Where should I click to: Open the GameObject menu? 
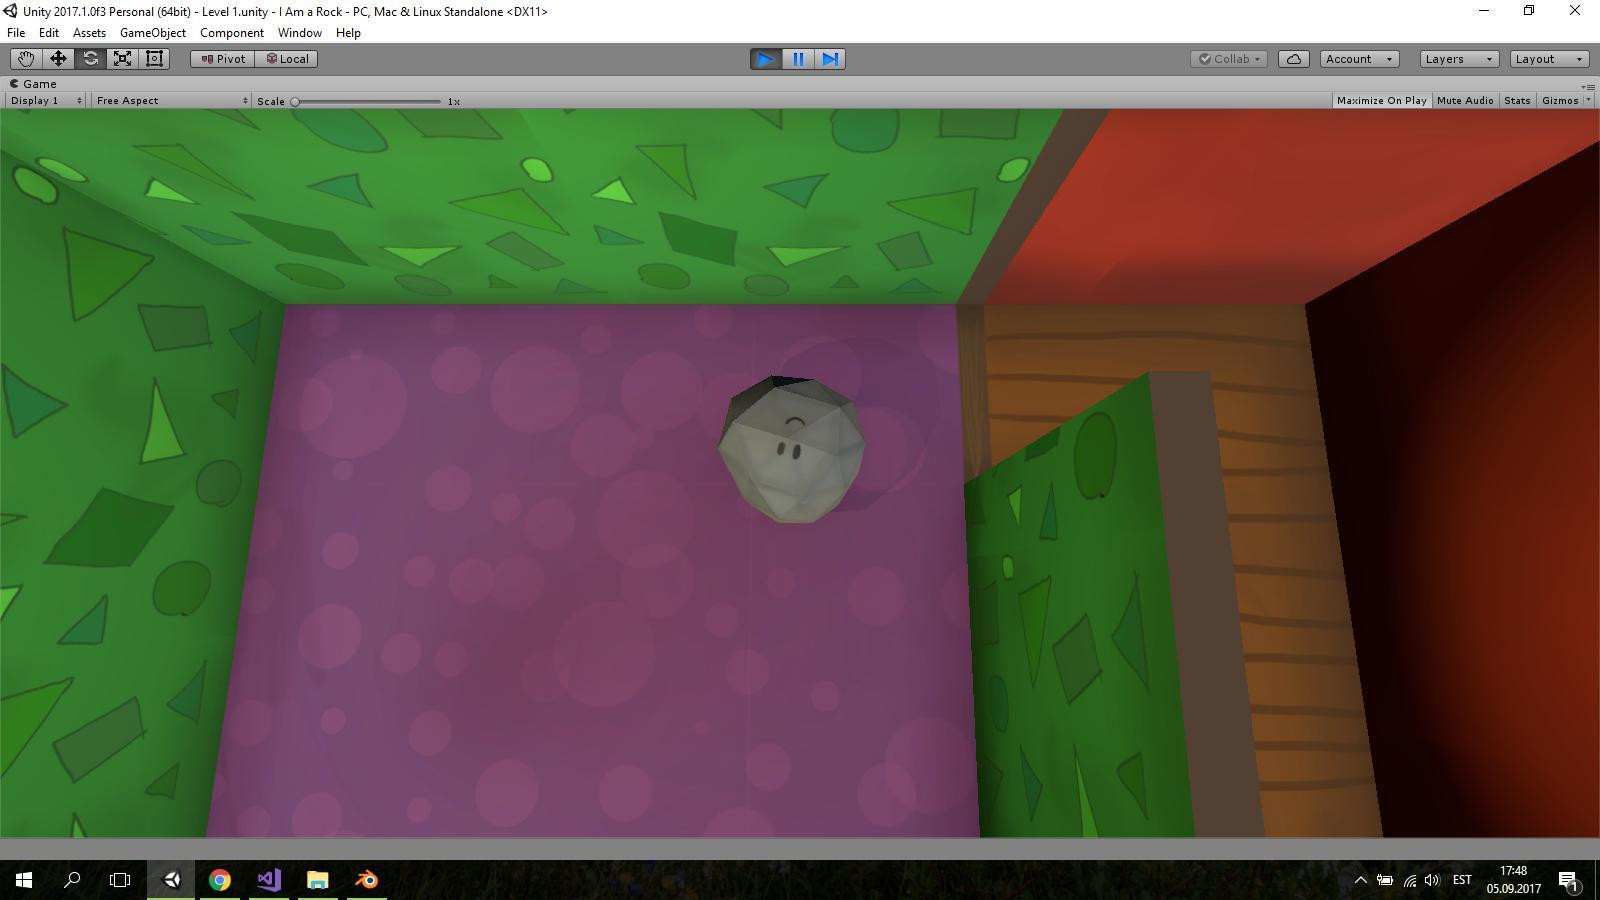click(153, 33)
